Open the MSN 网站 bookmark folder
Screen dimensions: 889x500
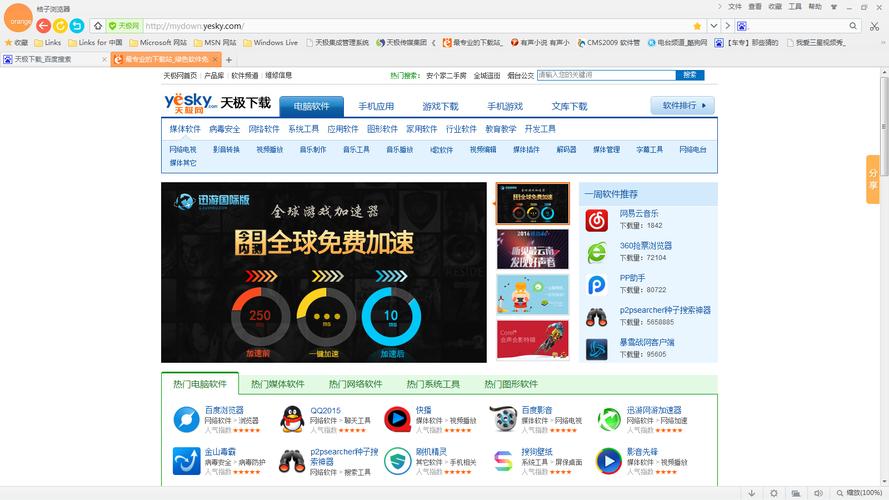(215, 43)
